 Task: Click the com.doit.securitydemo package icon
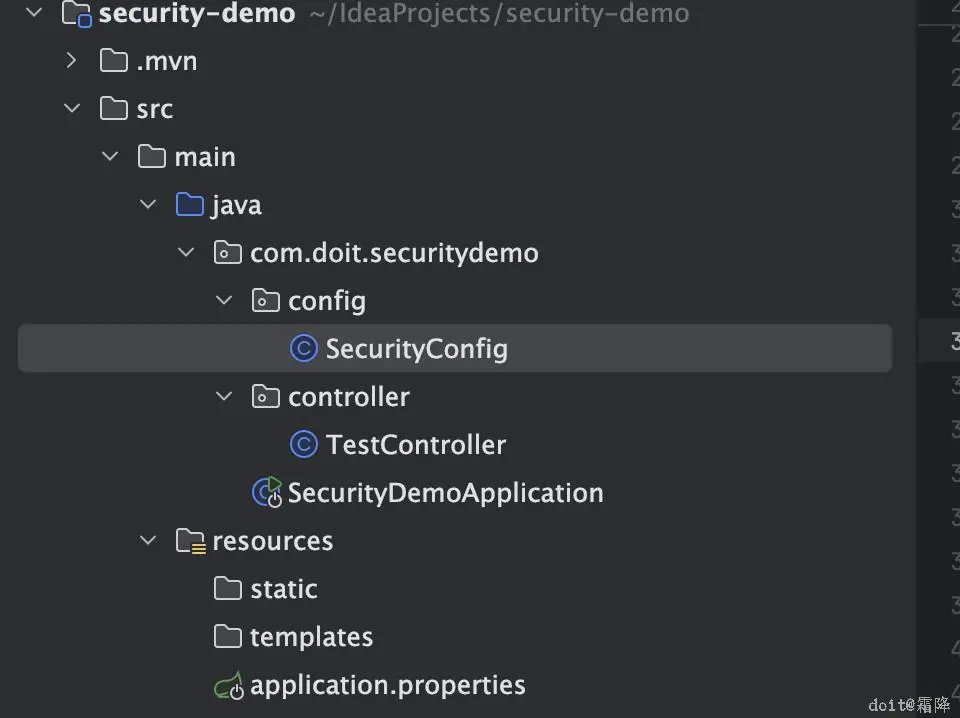tap(228, 253)
